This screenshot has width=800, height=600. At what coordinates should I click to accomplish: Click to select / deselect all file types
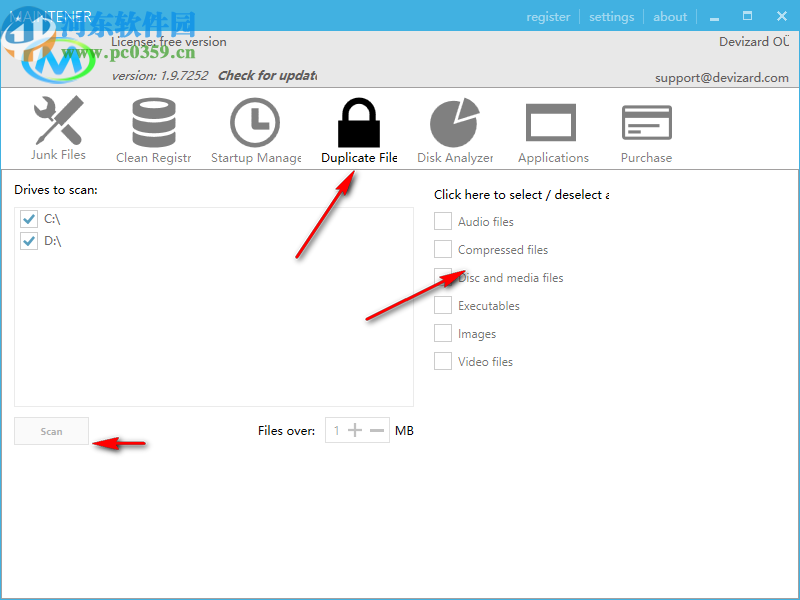(521, 195)
